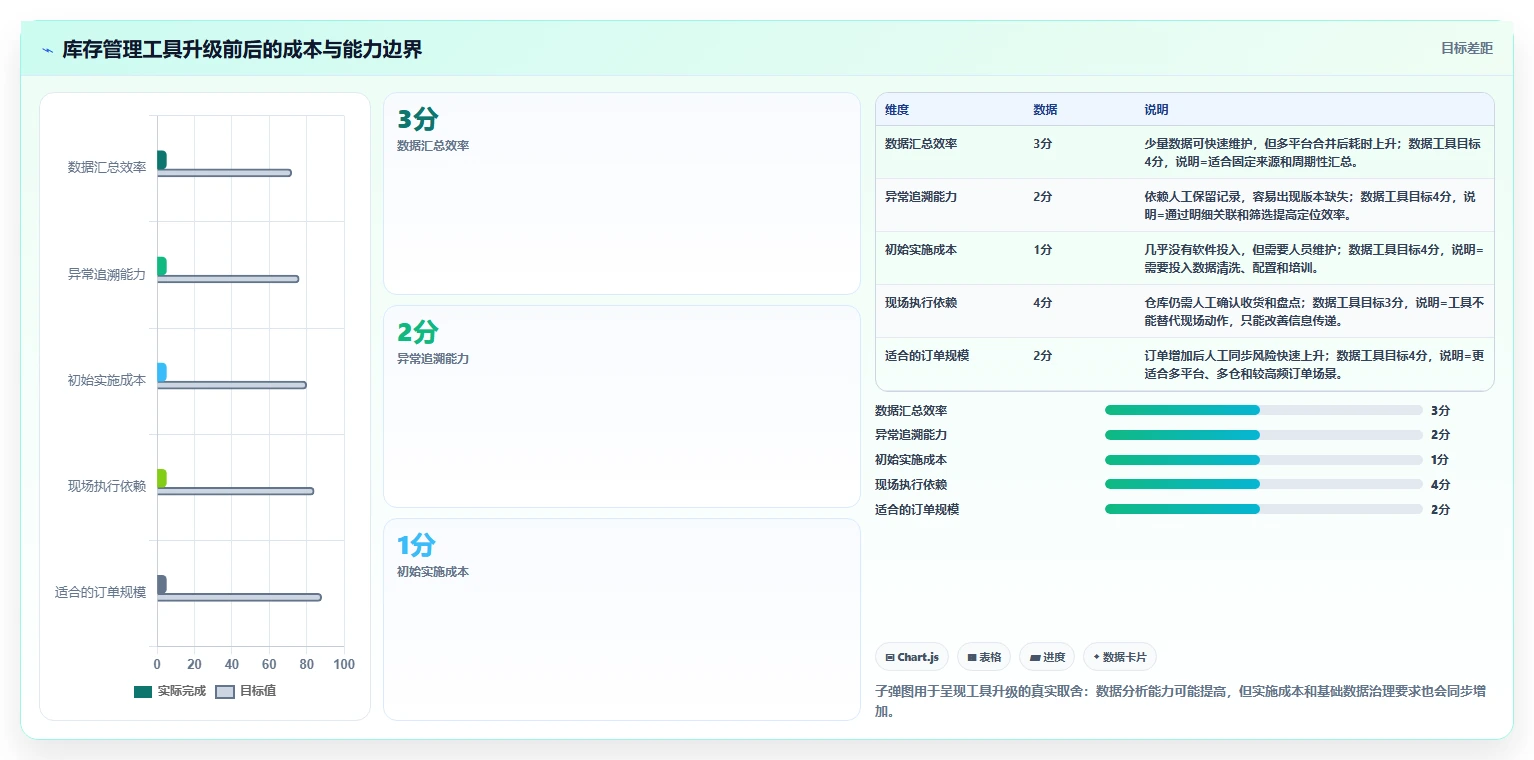
Task: Open the 3分 数据汇总效率 data card
Action: (622, 194)
